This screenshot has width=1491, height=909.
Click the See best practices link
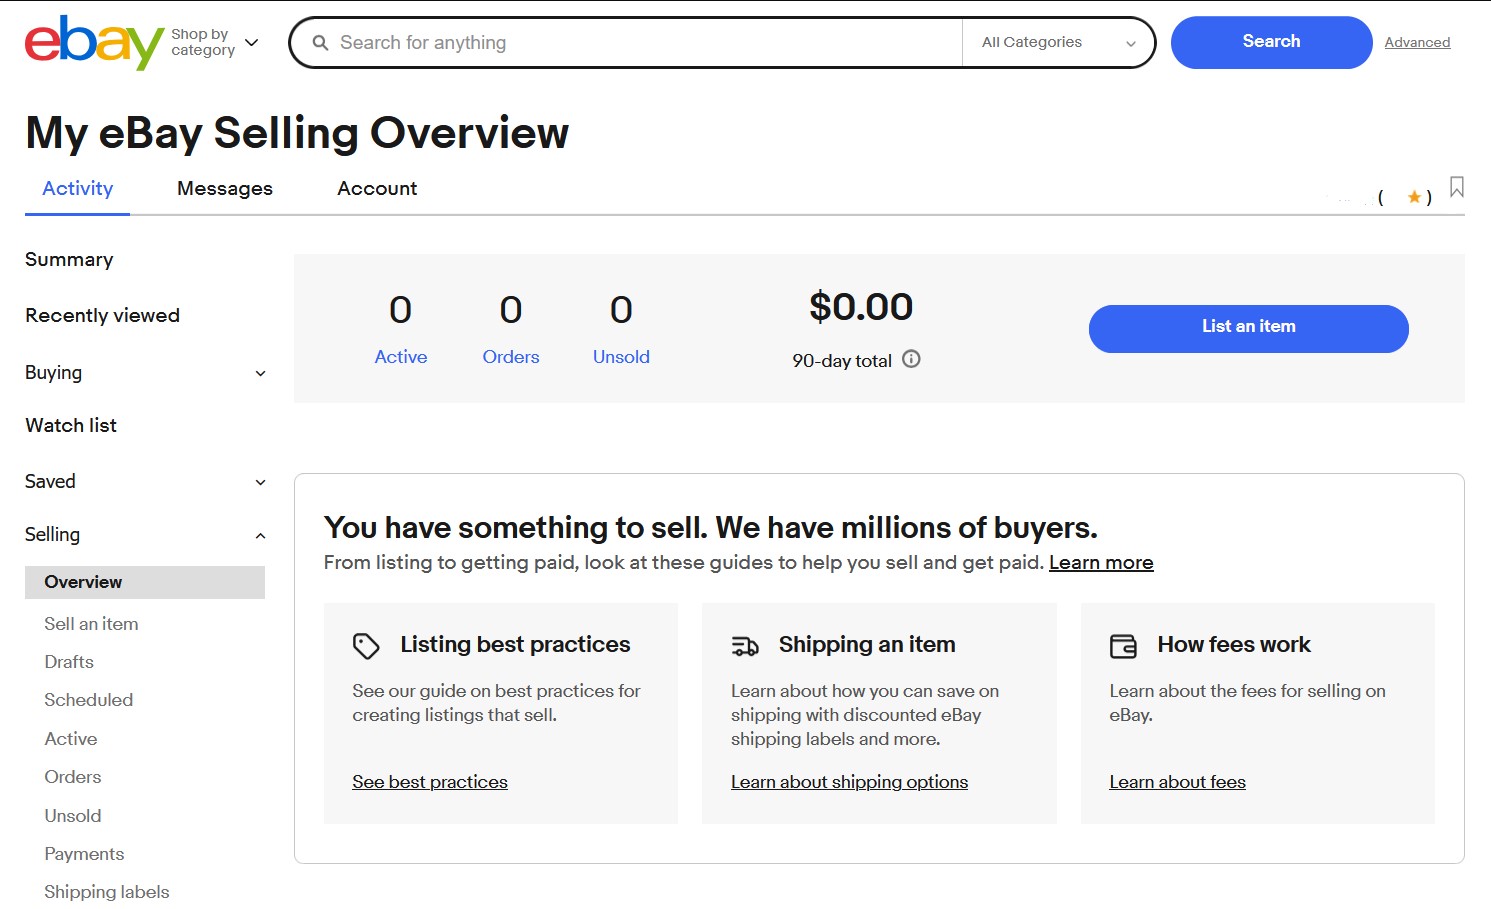pyautogui.click(x=430, y=781)
